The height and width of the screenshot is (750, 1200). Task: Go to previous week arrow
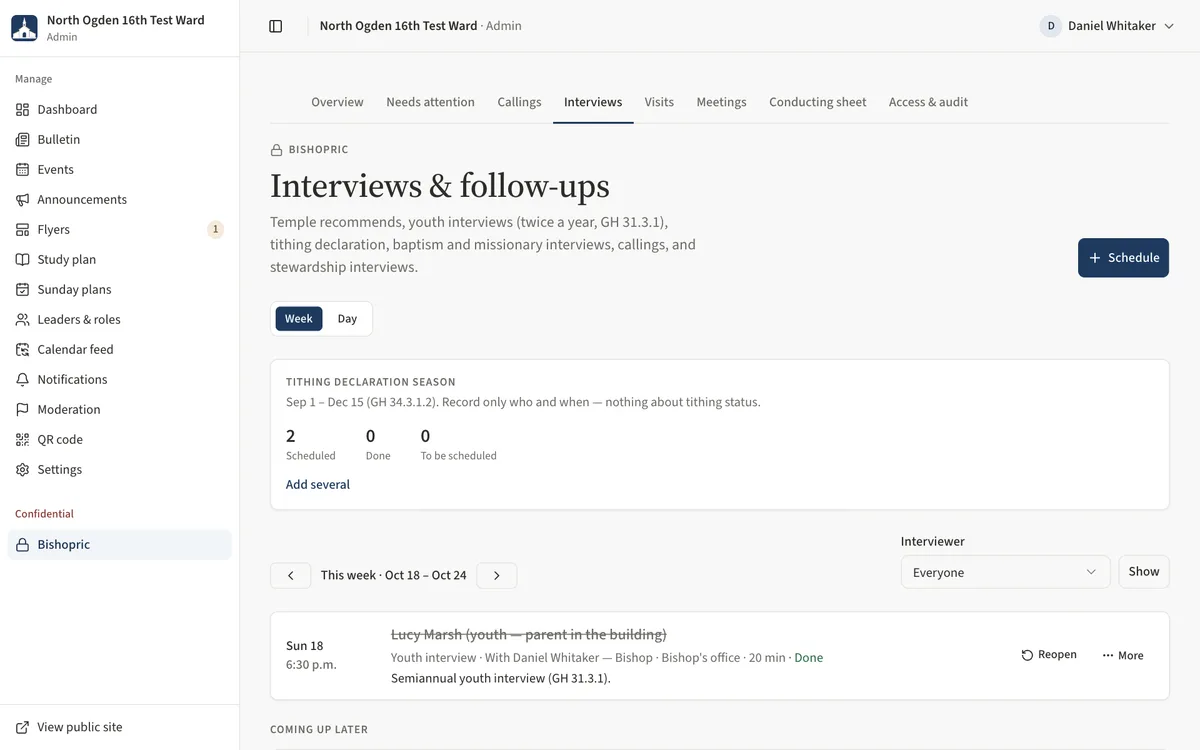291,575
